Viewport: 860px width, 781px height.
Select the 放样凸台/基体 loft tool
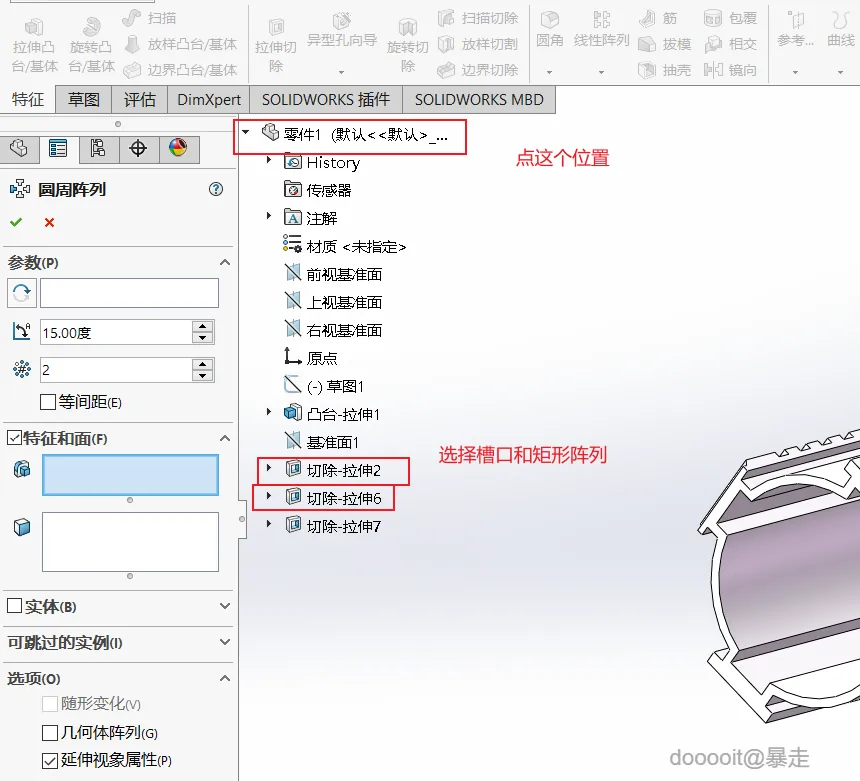click(181, 44)
